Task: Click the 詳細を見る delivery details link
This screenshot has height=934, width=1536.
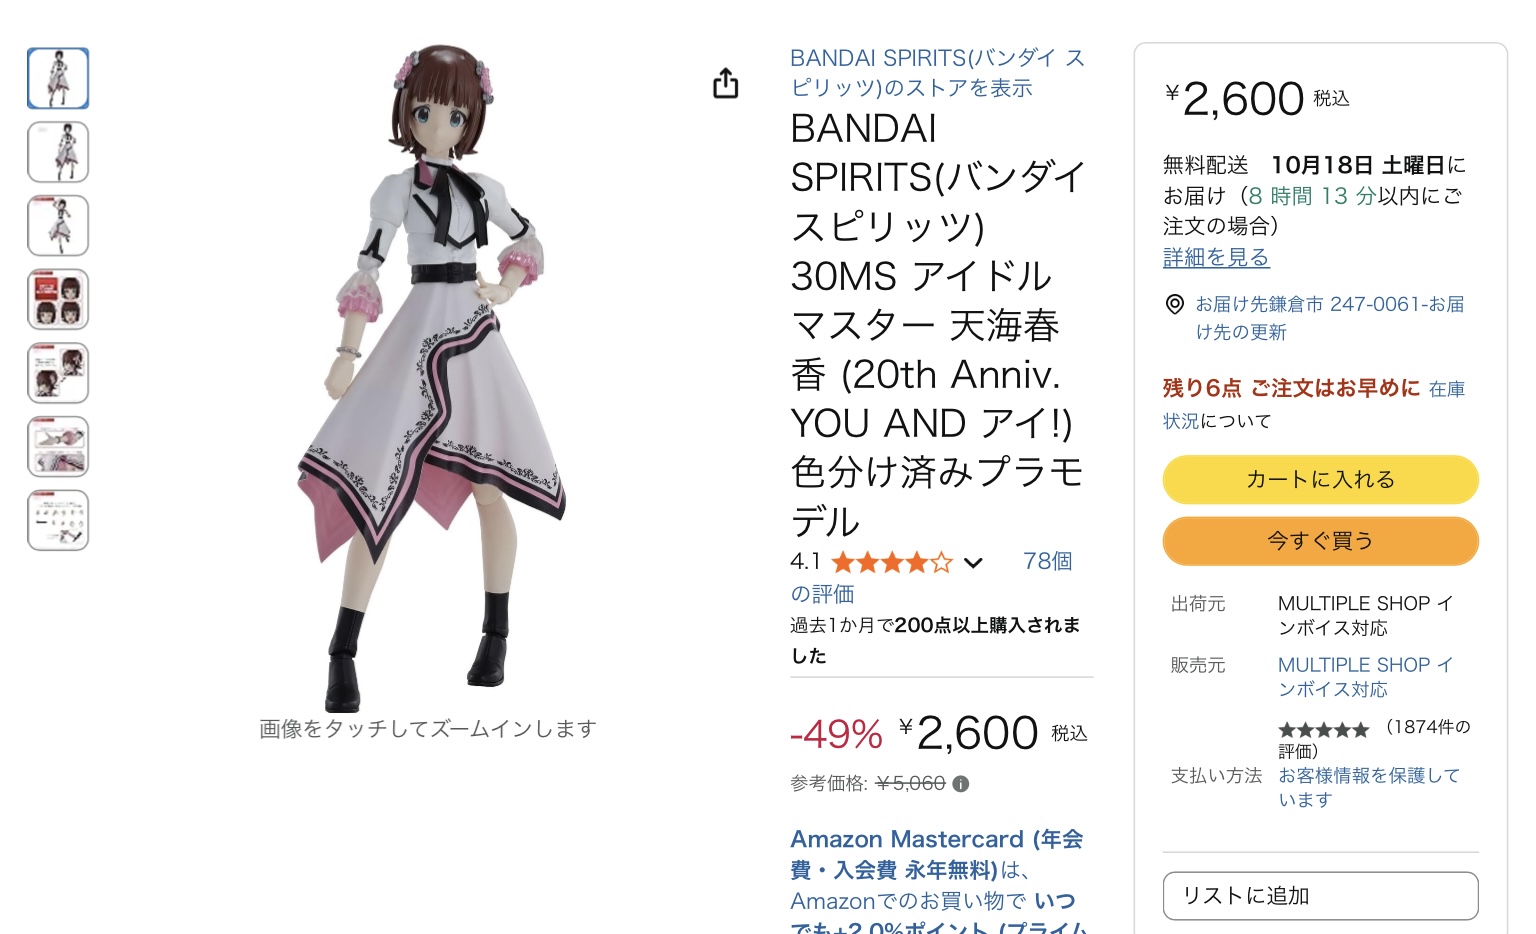Action: coord(1216,258)
